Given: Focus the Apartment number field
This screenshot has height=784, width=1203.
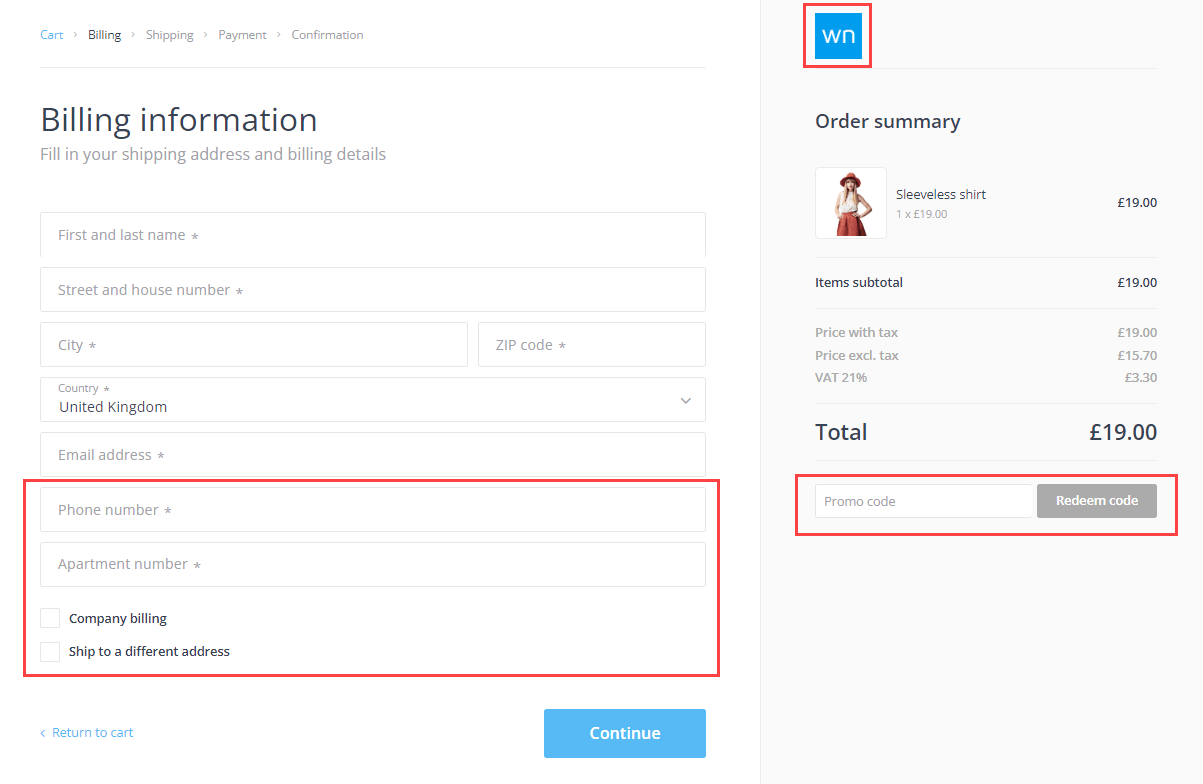Looking at the screenshot, I should 373,565.
